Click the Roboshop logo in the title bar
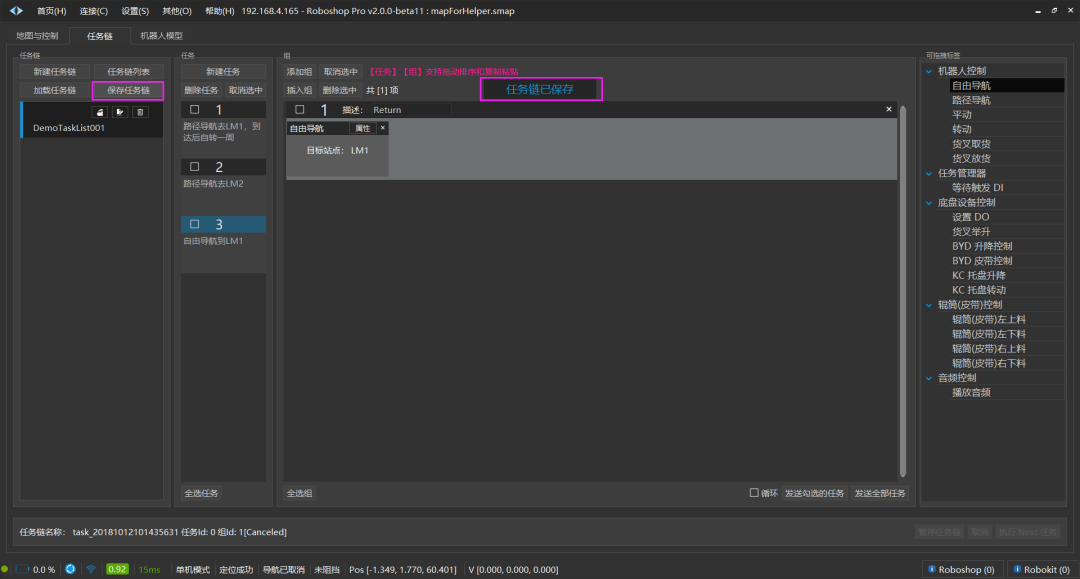 pos(16,10)
